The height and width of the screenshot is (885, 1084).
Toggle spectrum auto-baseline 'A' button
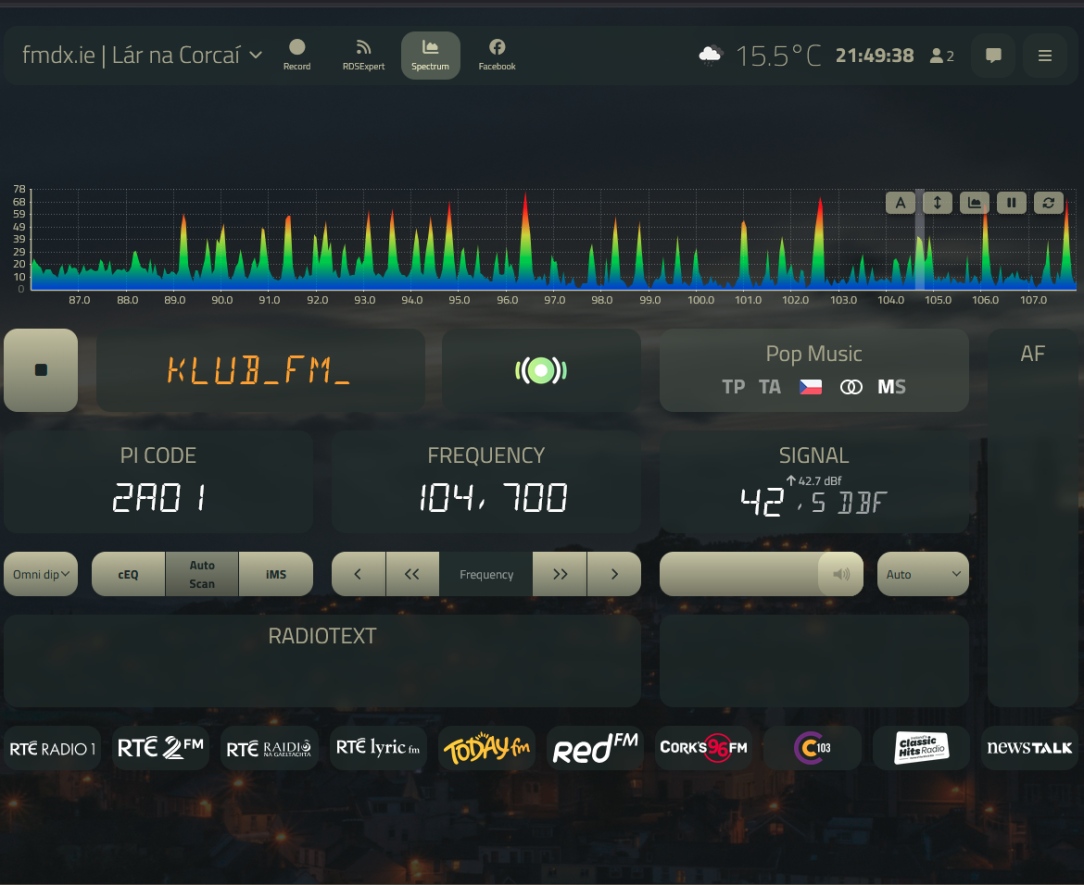[x=900, y=203]
